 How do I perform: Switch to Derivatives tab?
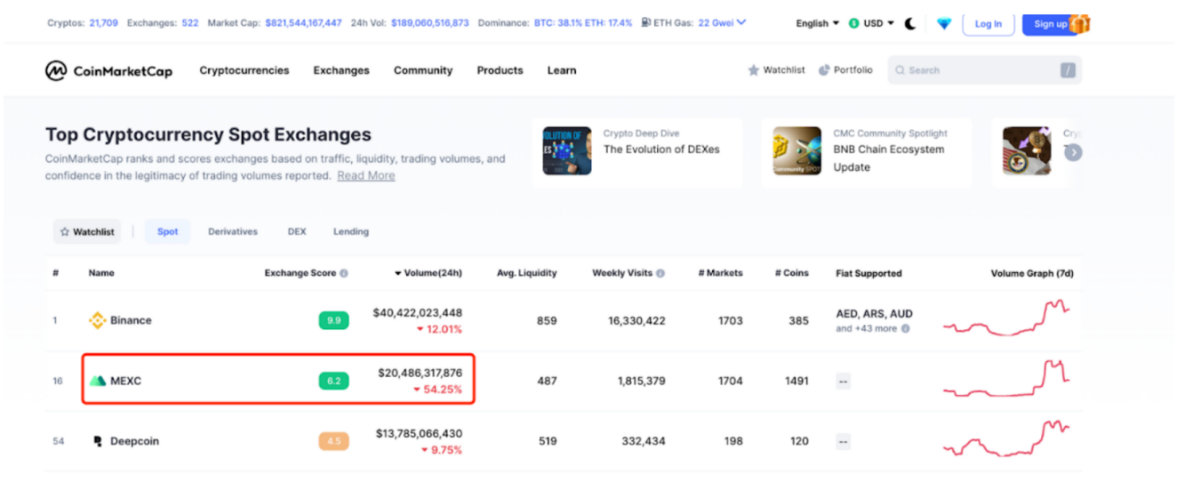click(x=233, y=232)
